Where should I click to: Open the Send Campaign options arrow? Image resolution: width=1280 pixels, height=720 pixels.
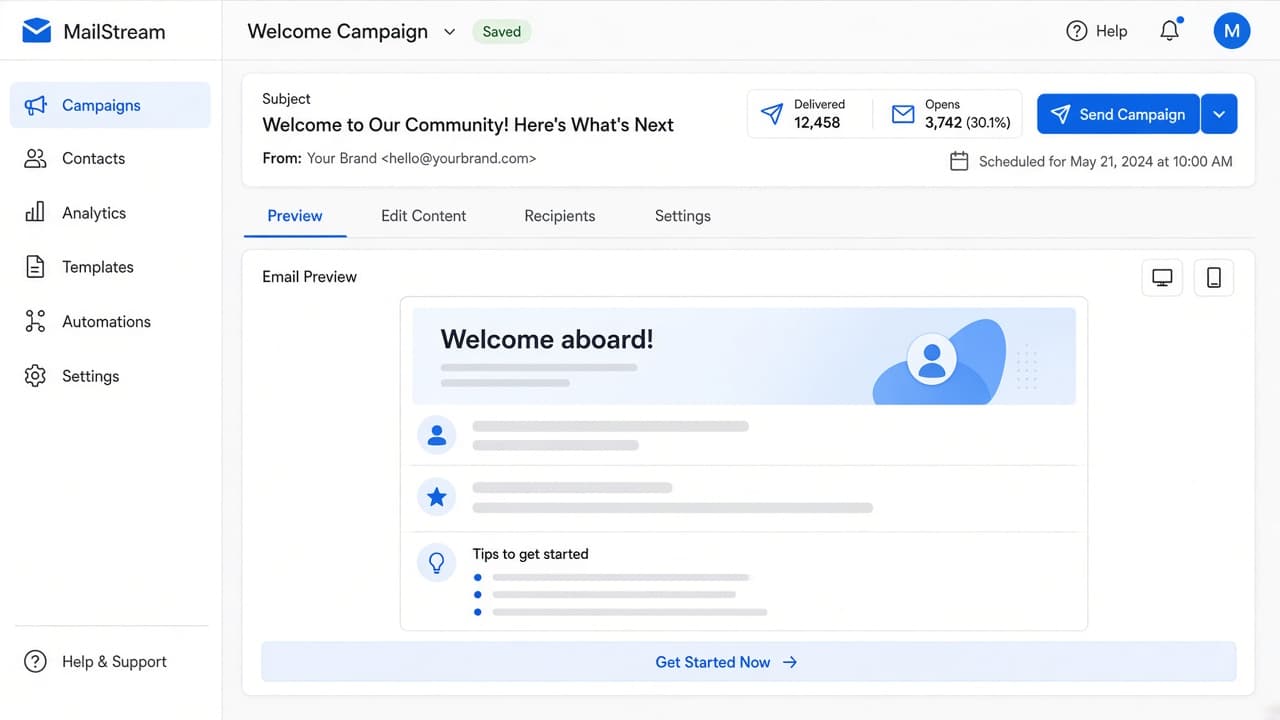1219,114
